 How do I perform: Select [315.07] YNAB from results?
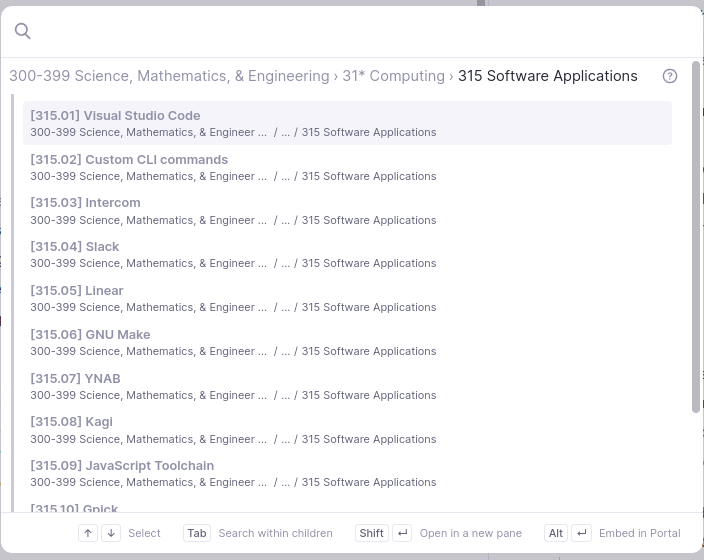tap(75, 379)
